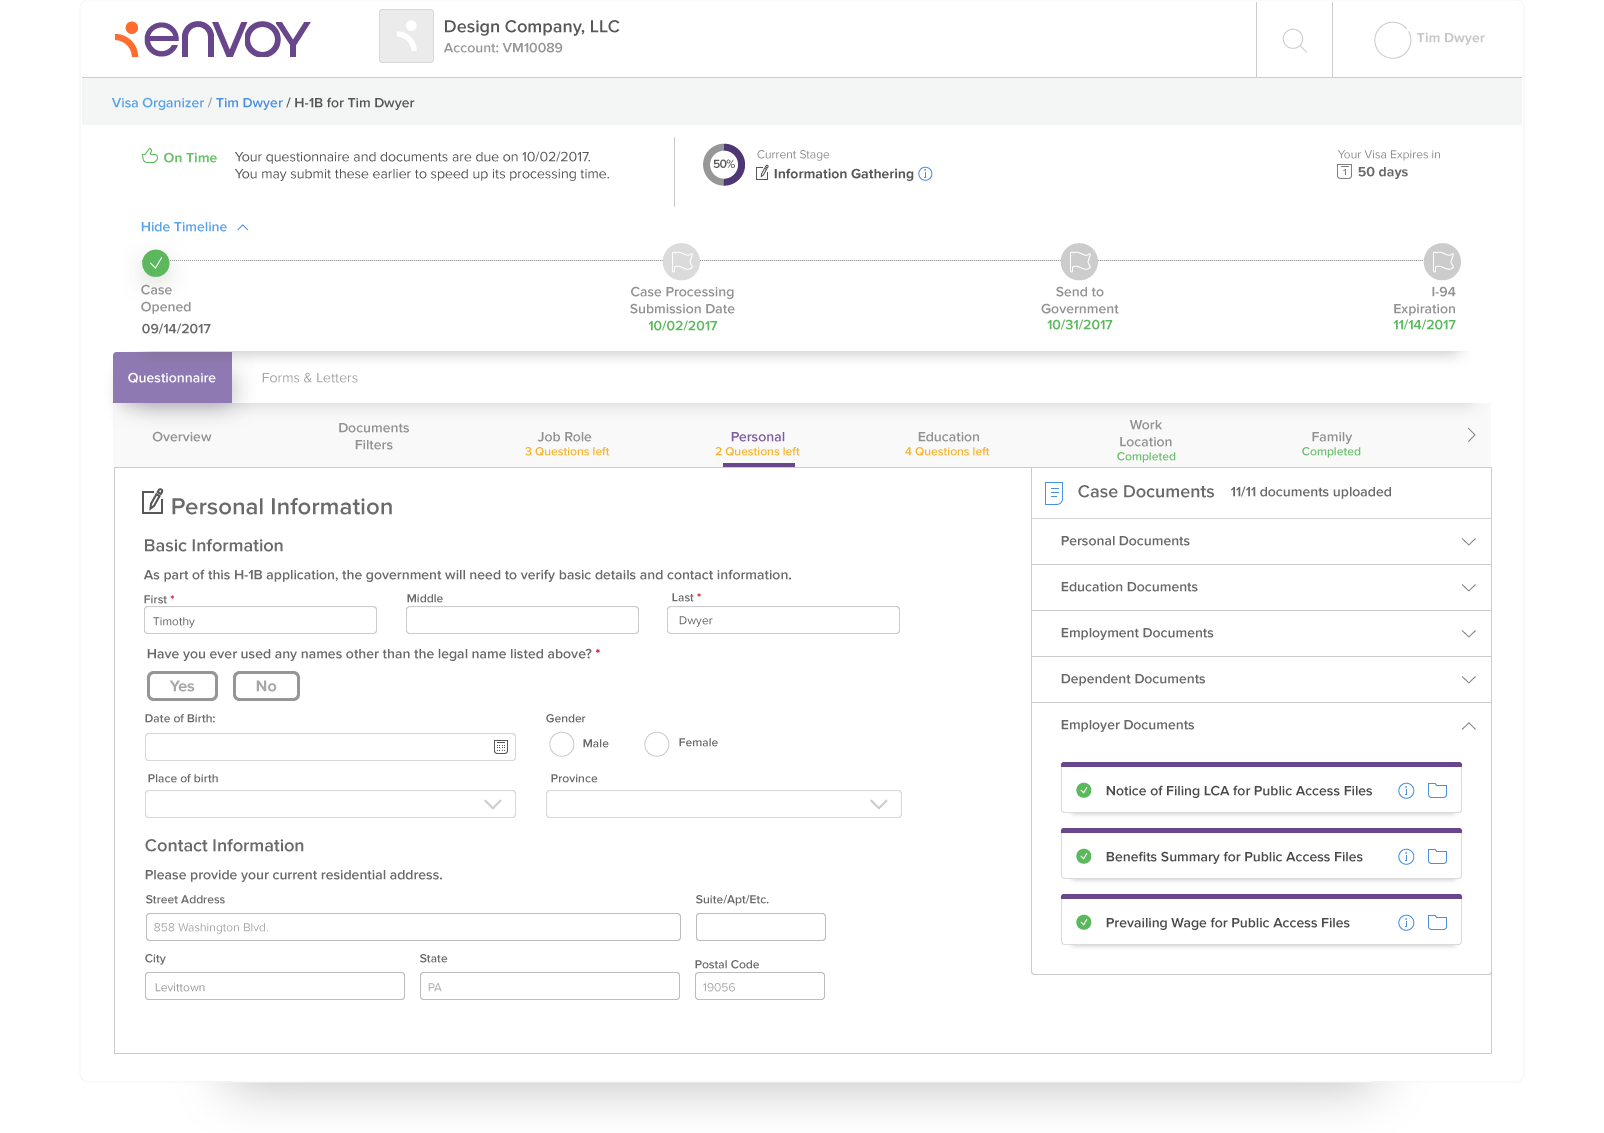The height and width of the screenshot is (1133, 1604).
Task: Answer No to other names question
Action: (x=266, y=686)
